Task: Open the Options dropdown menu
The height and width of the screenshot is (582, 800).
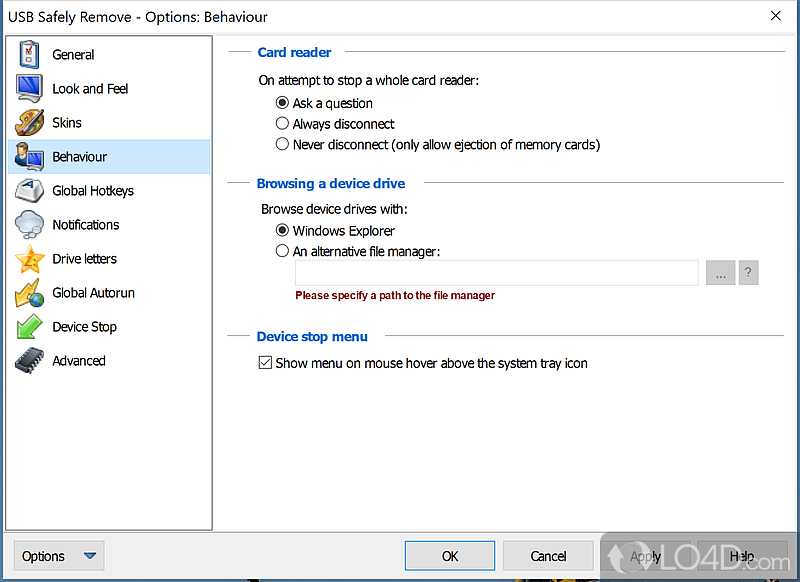Action: pyautogui.click(x=58, y=555)
